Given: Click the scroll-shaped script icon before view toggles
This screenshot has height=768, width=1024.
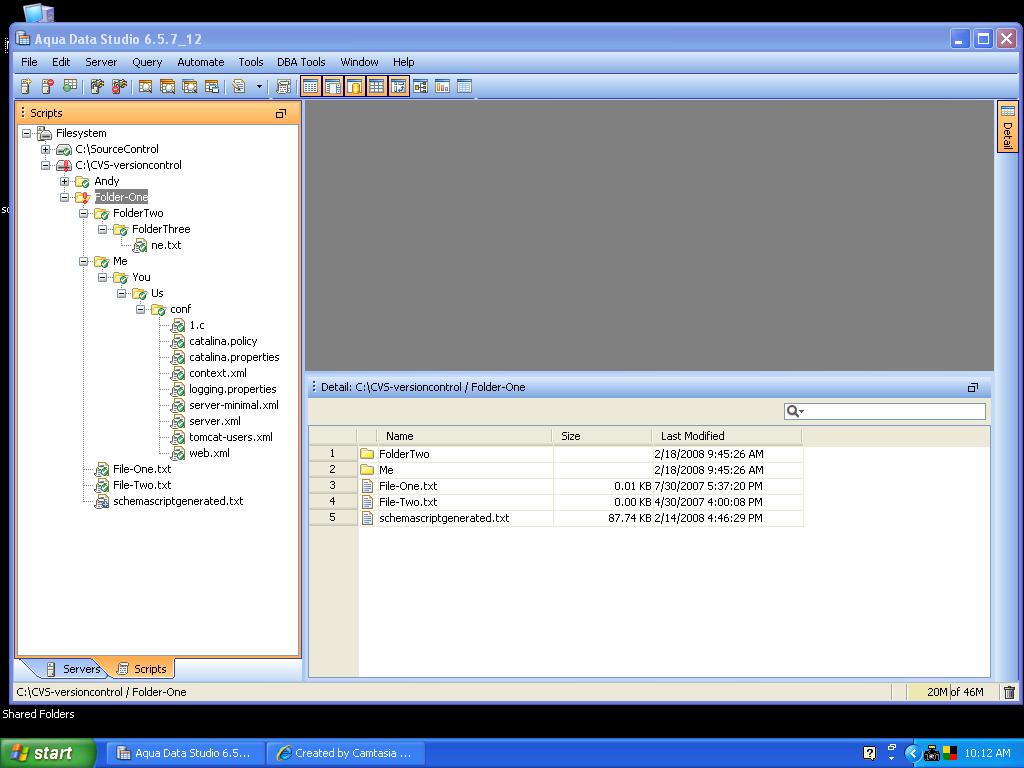Looking at the screenshot, I should 283,86.
